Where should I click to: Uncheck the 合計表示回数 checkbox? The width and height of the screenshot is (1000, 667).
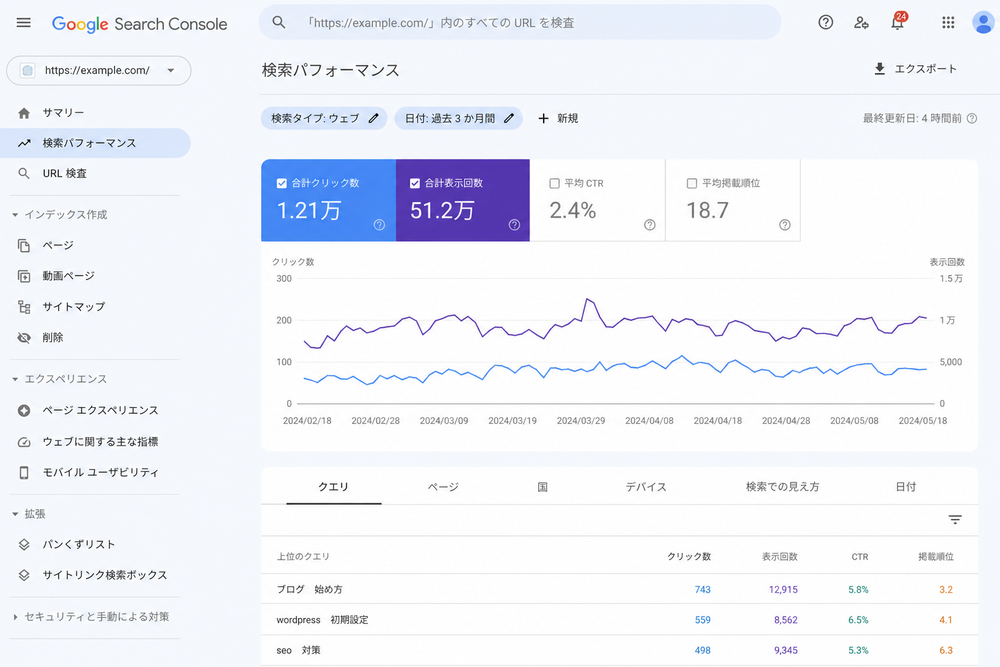click(x=415, y=184)
